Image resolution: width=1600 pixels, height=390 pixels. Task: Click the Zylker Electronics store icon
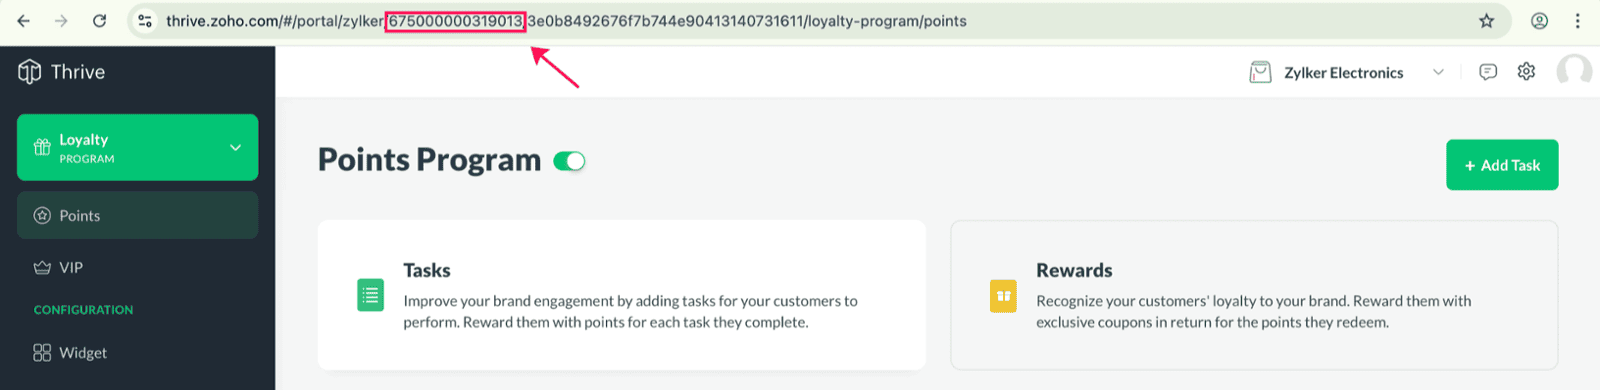[1260, 72]
